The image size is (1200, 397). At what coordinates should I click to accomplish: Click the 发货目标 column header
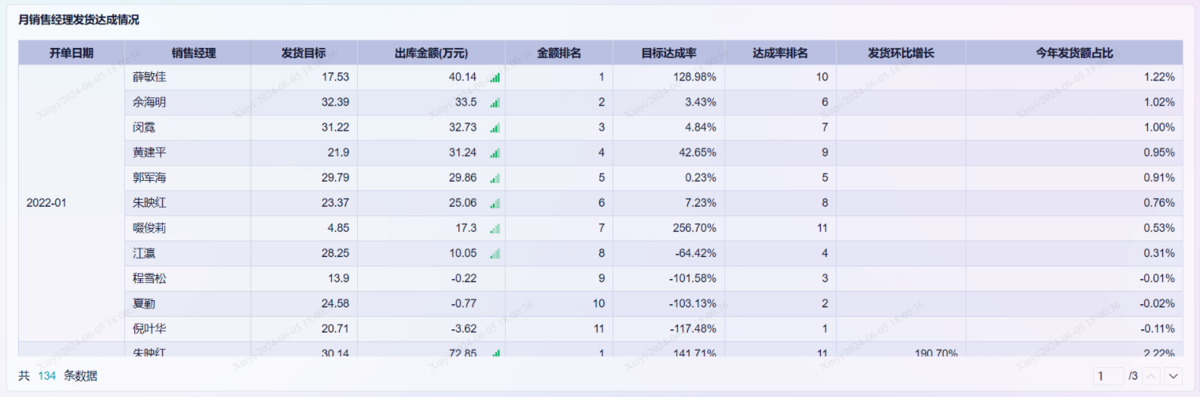[304, 53]
